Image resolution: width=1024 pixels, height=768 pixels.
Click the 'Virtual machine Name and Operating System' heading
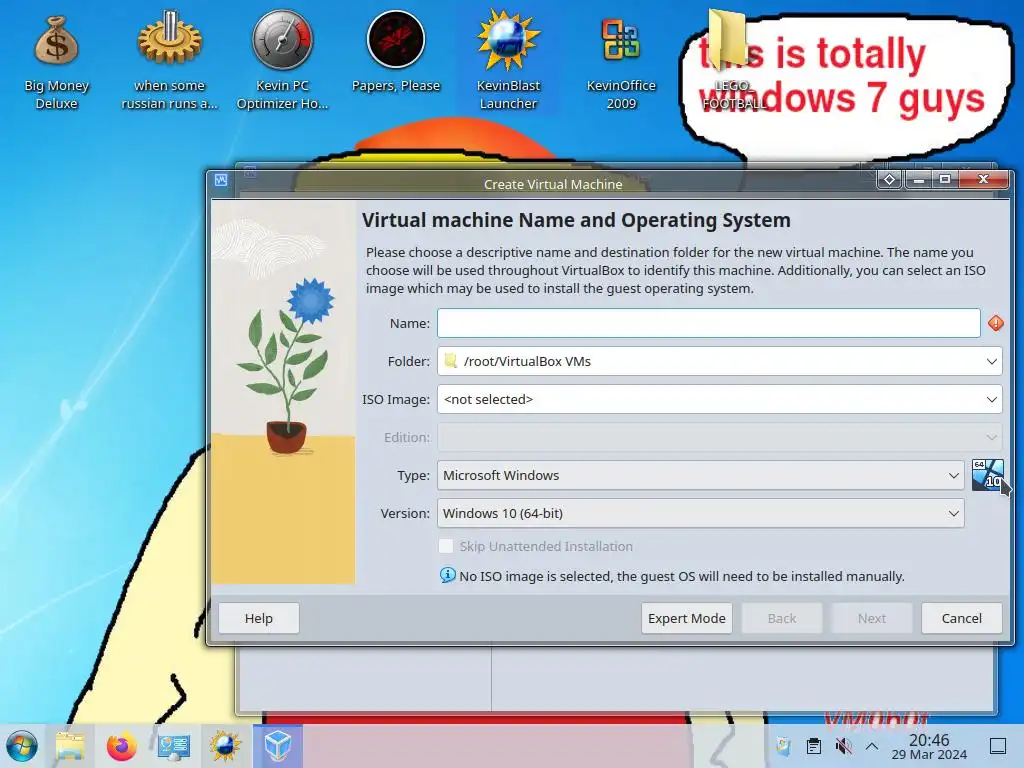coord(576,220)
